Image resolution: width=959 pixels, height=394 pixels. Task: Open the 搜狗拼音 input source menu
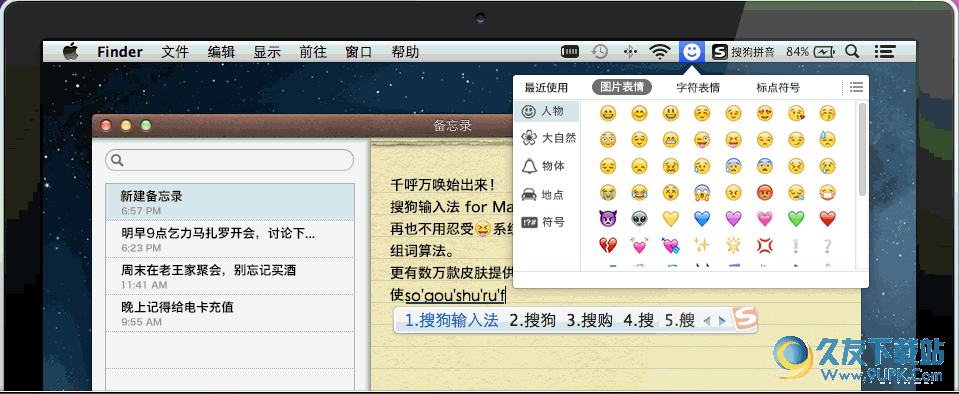point(753,52)
